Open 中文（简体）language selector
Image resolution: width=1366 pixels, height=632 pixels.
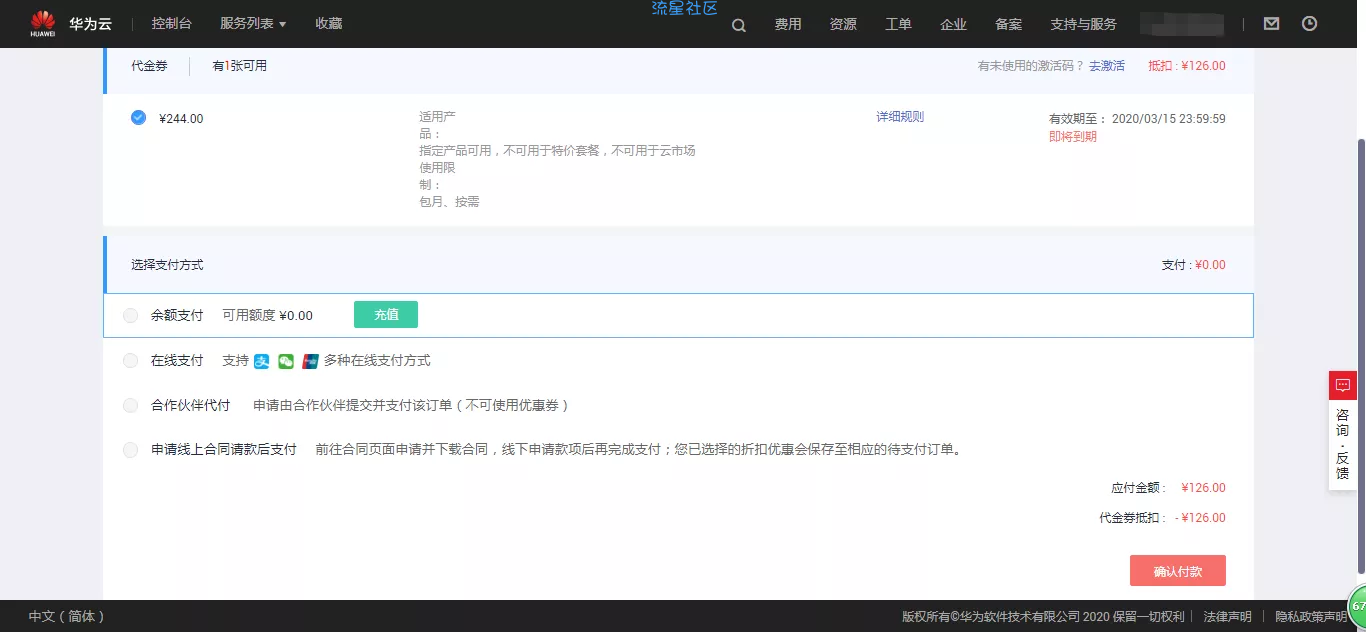(66, 616)
